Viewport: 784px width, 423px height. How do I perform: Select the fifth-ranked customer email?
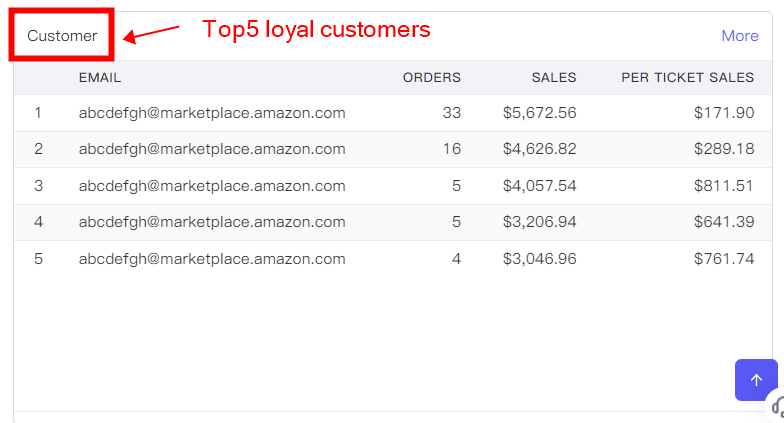click(212, 259)
